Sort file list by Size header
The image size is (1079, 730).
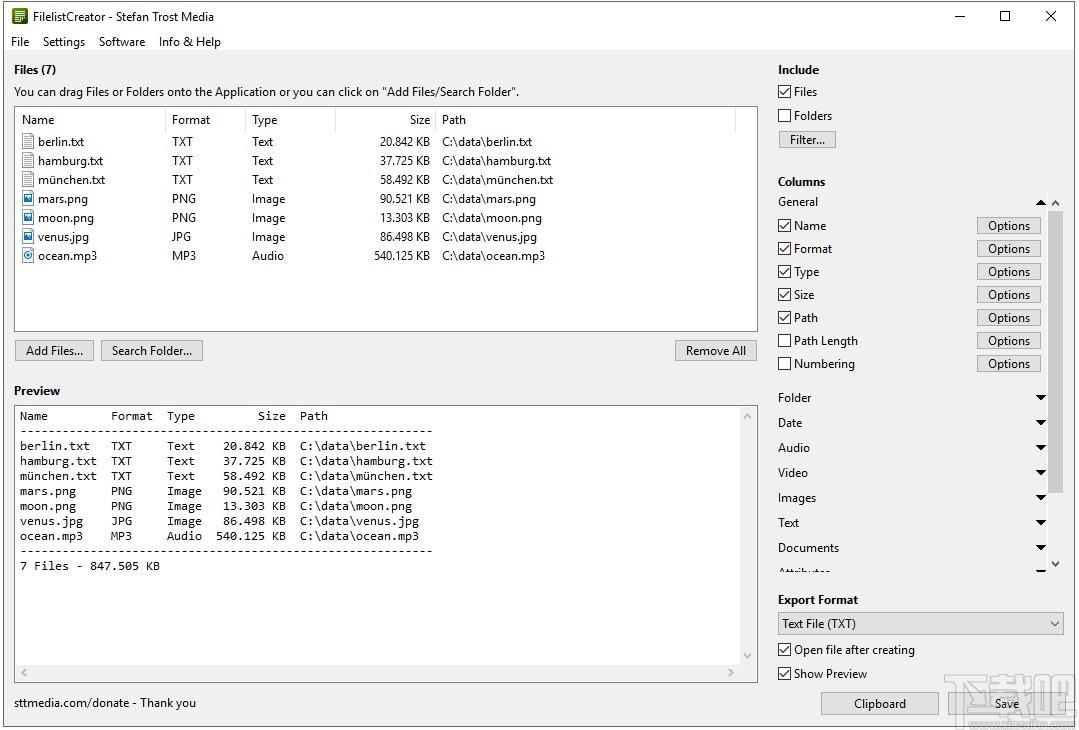point(385,120)
